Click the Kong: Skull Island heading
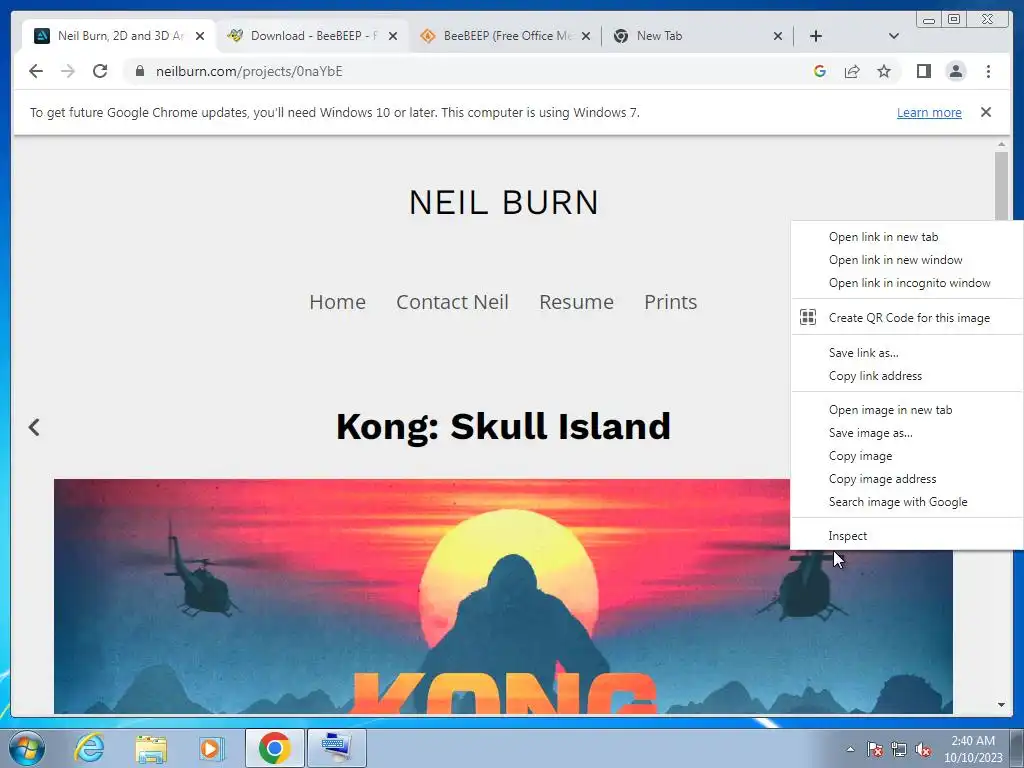Screen dimensions: 1024x768 [504, 426]
